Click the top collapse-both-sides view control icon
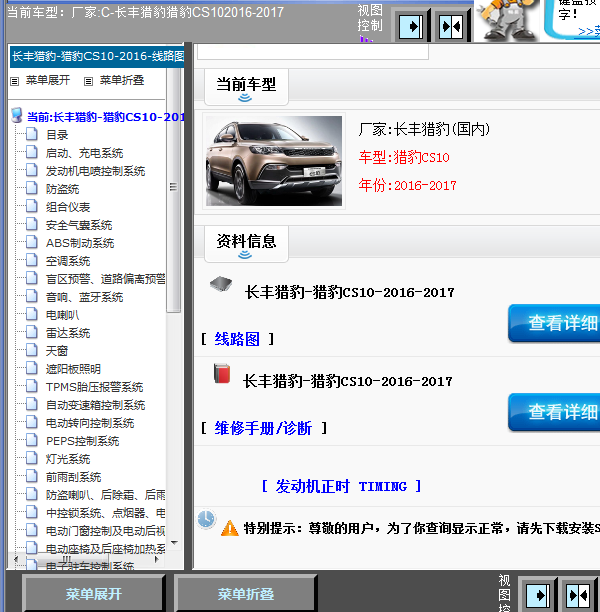The width and height of the screenshot is (600, 612). (x=451, y=27)
